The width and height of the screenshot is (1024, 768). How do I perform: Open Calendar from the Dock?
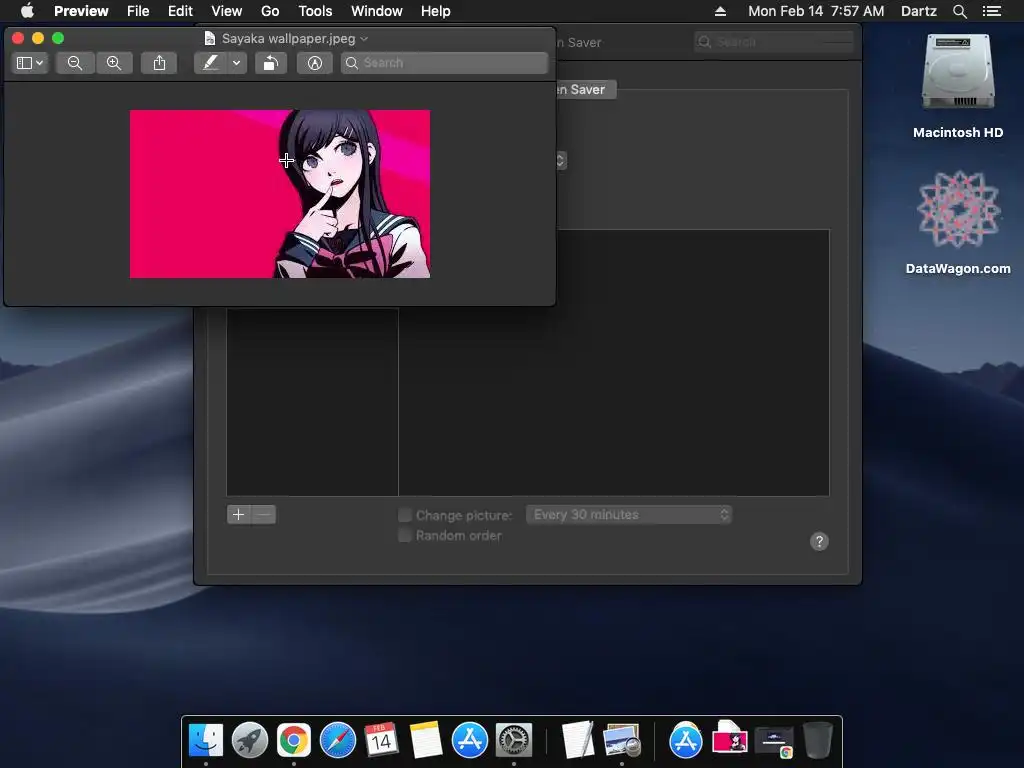coord(381,740)
